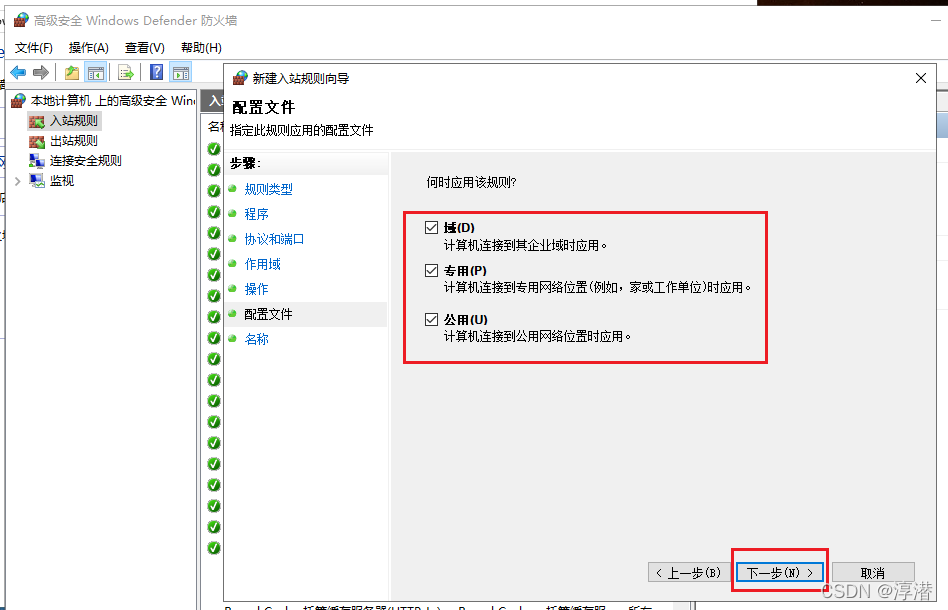Select the 出站规则 tree item
The height and width of the screenshot is (610, 948).
(x=64, y=141)
